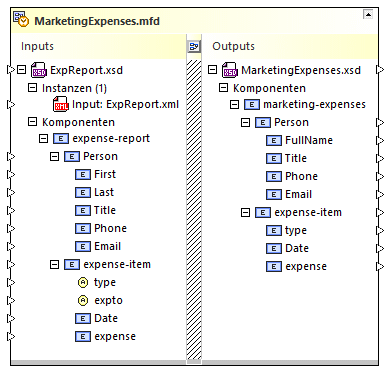Click the element icon beside FullName
Image resolution: width=388 pixels, height=375 pixels.
274,141
